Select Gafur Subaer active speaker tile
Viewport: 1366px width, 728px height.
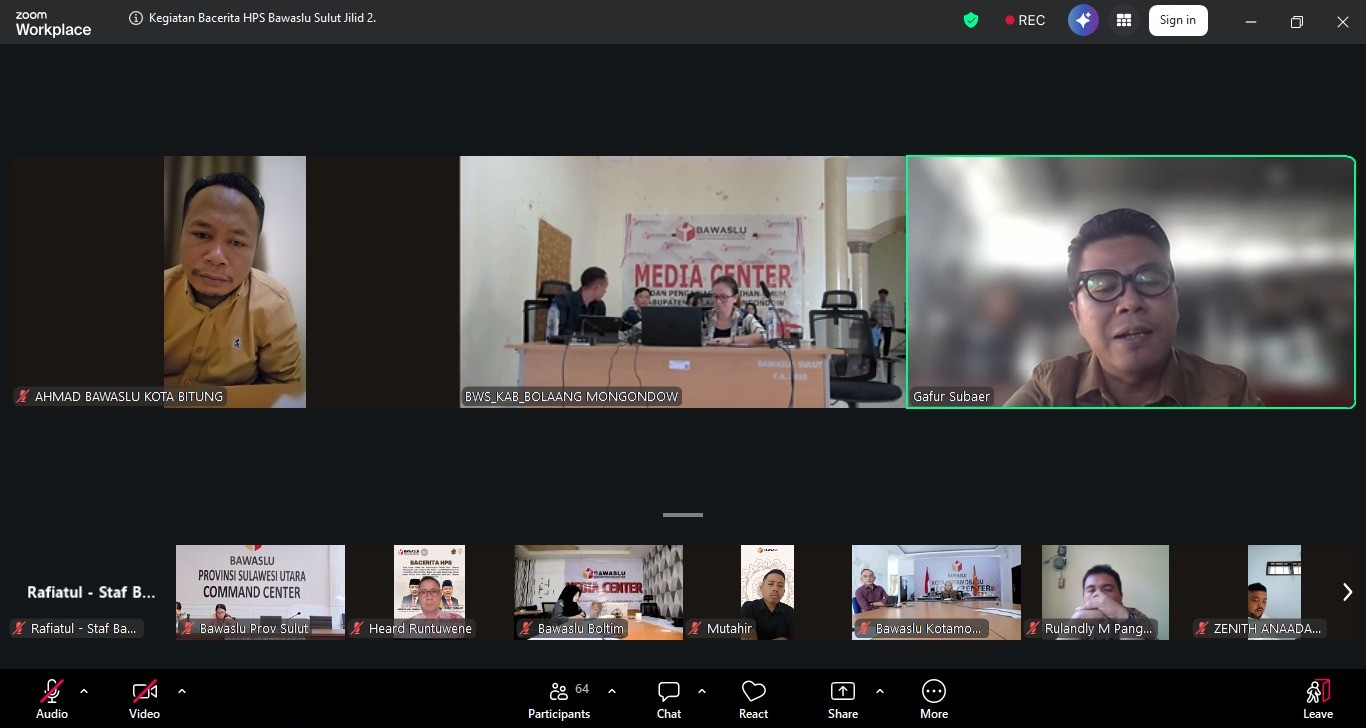(1131, 282)
